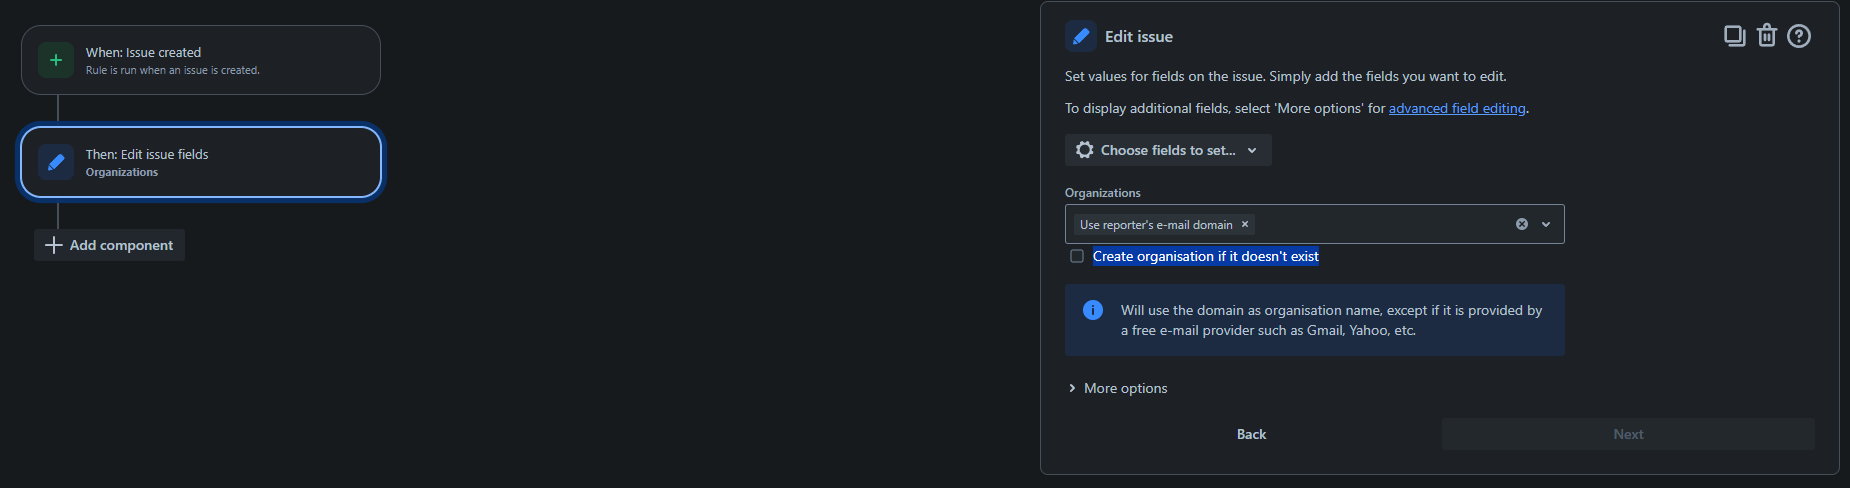Screen dimensions: 1850x488
Task: Remove 'Use reporter's e-mail domain' tag
Action: pyautogui.click(x=1245, y=224)
